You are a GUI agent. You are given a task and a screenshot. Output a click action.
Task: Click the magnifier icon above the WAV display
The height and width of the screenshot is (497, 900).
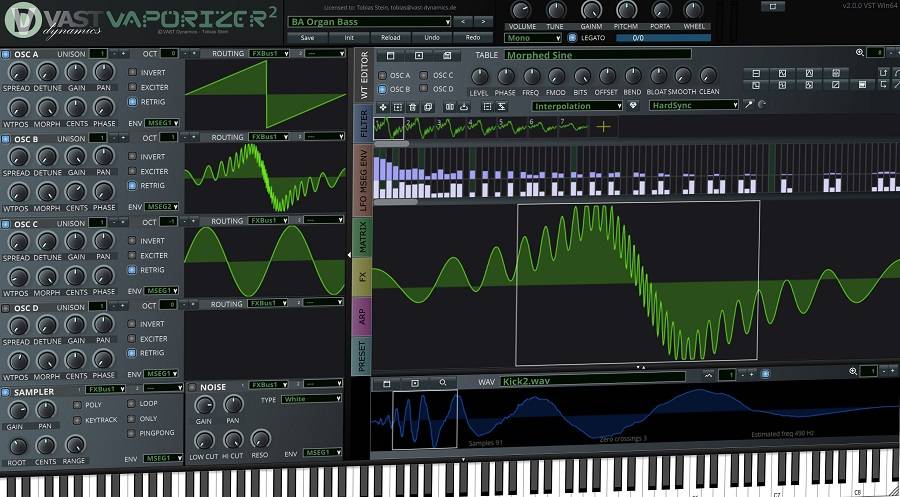click(442, 382)
